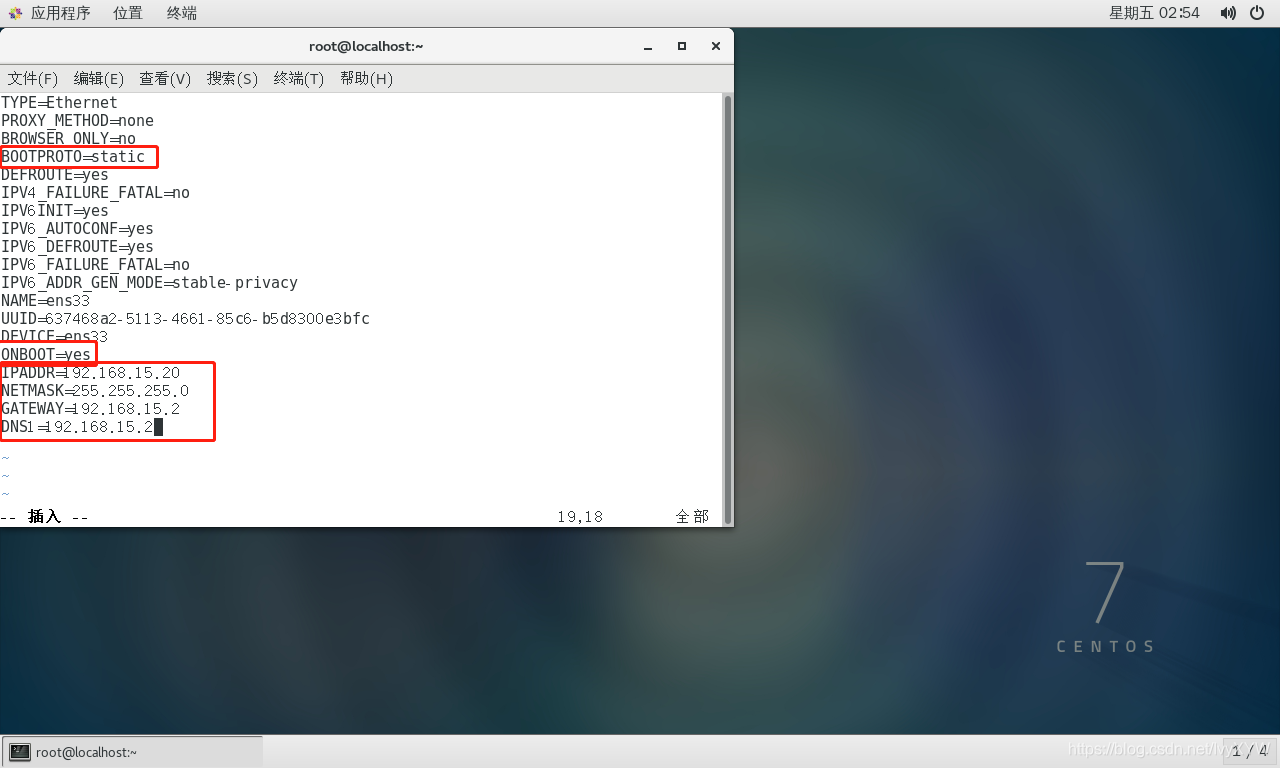Viewport: 1280px width, 768px height.
Task: Open the clock showing 星期五 02:54
Action: [1154, 13]
